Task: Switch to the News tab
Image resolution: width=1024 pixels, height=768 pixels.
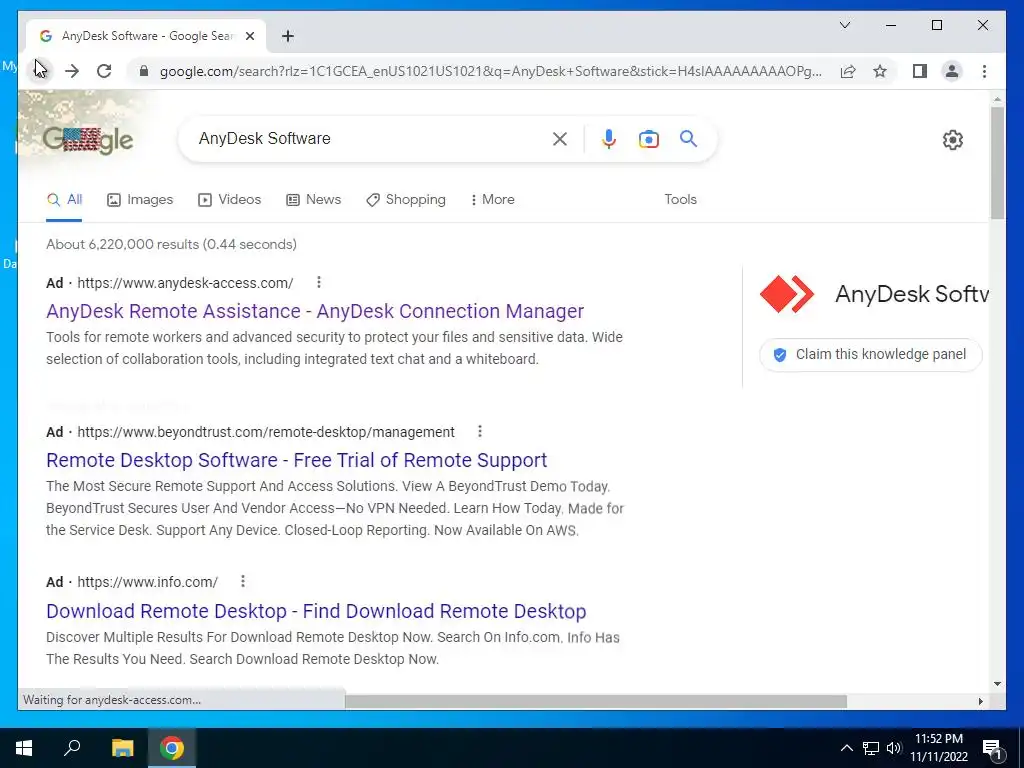Action: 313,200
